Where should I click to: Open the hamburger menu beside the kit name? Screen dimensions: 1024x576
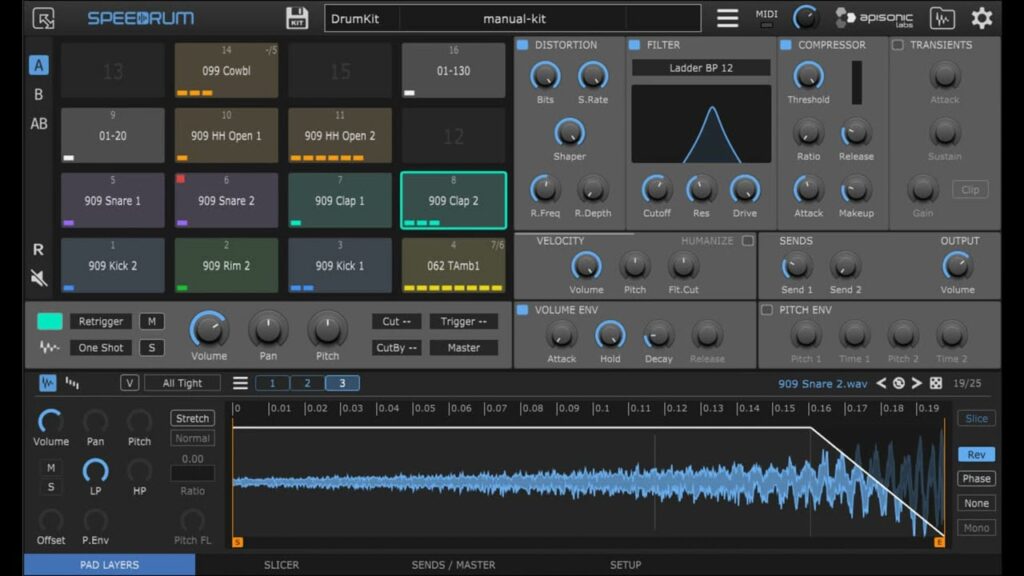point(728,18)
